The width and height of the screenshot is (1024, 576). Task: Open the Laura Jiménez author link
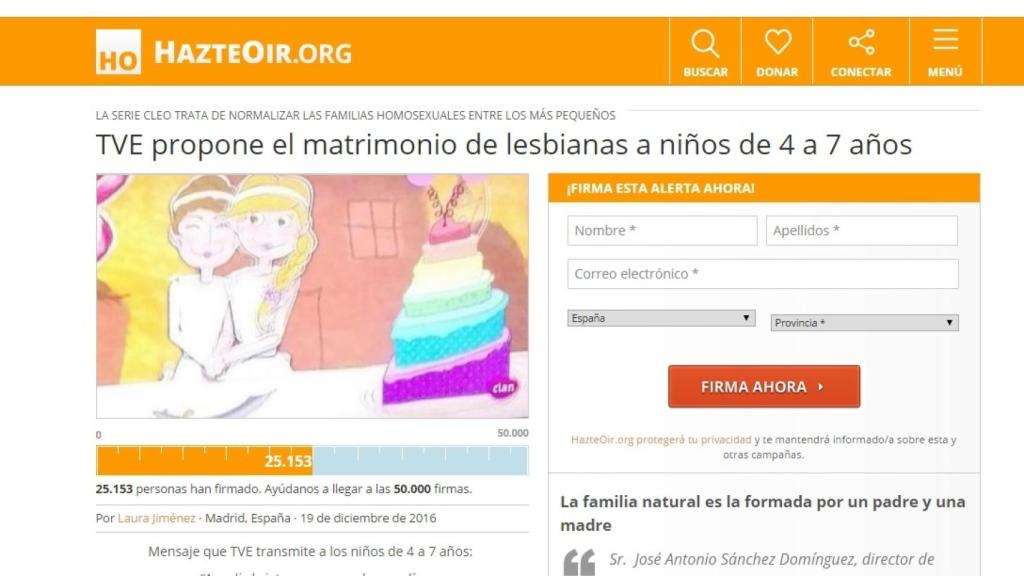pyautogui.click(x=156, y=518)
